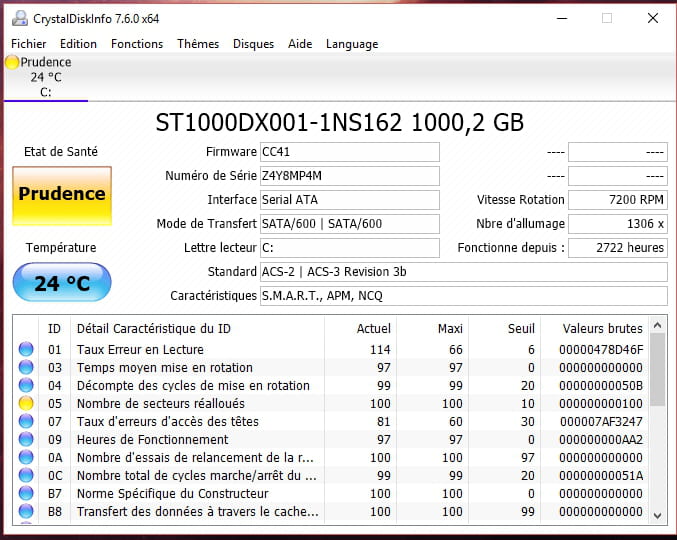Click the Etat de Santé label
Screen dimensions: 677x540
click(x=61, y=152)
